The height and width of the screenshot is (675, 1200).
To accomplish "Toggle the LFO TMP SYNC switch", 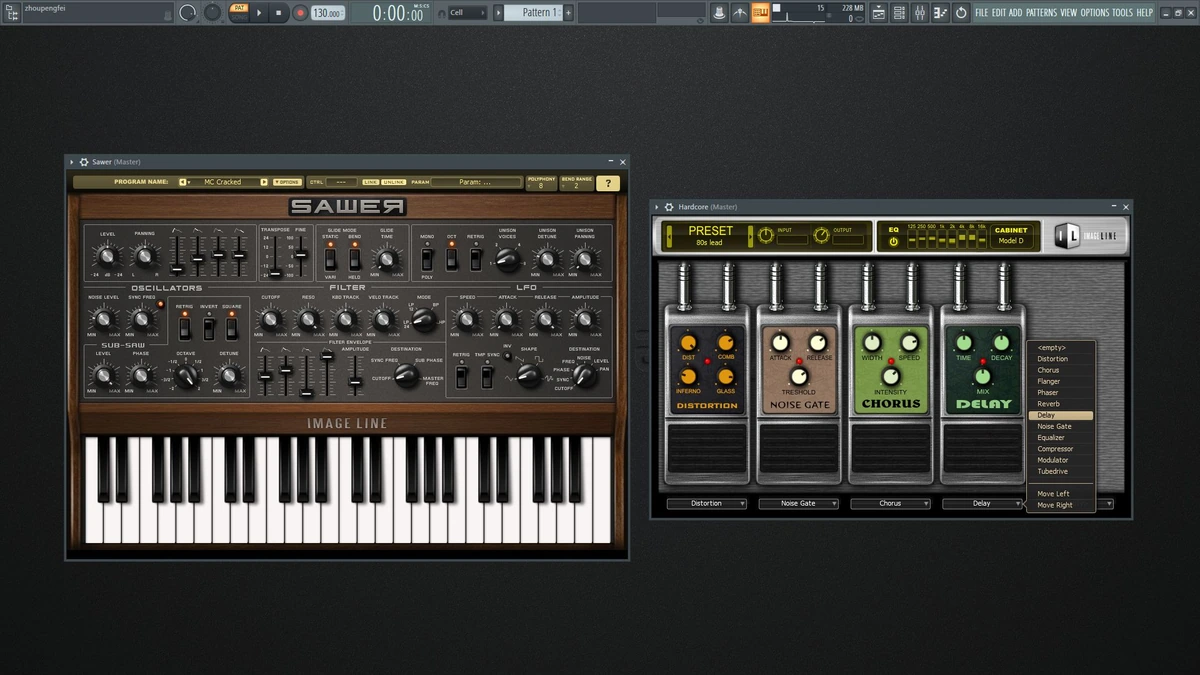I will point(486,377).
